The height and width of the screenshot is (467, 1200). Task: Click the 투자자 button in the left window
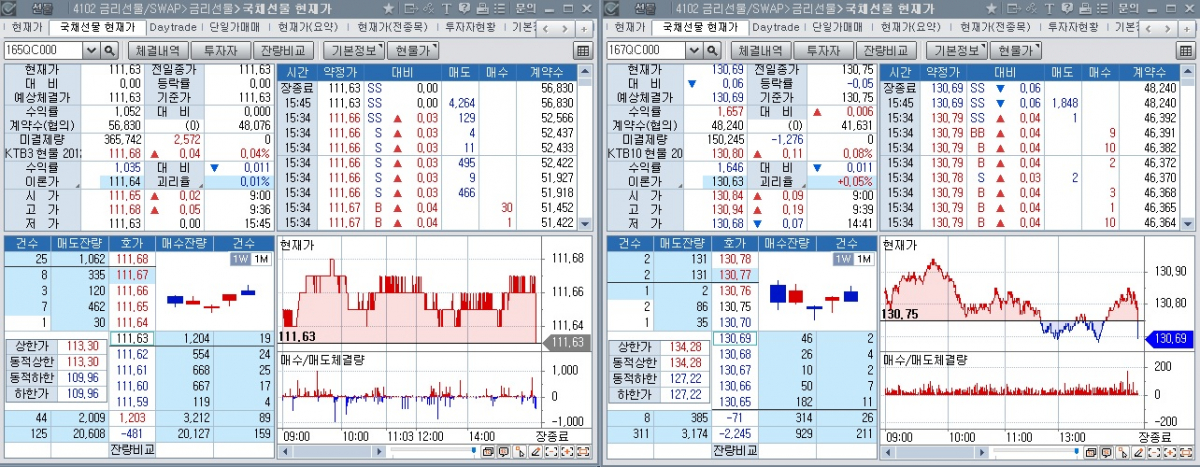[220, 49]
